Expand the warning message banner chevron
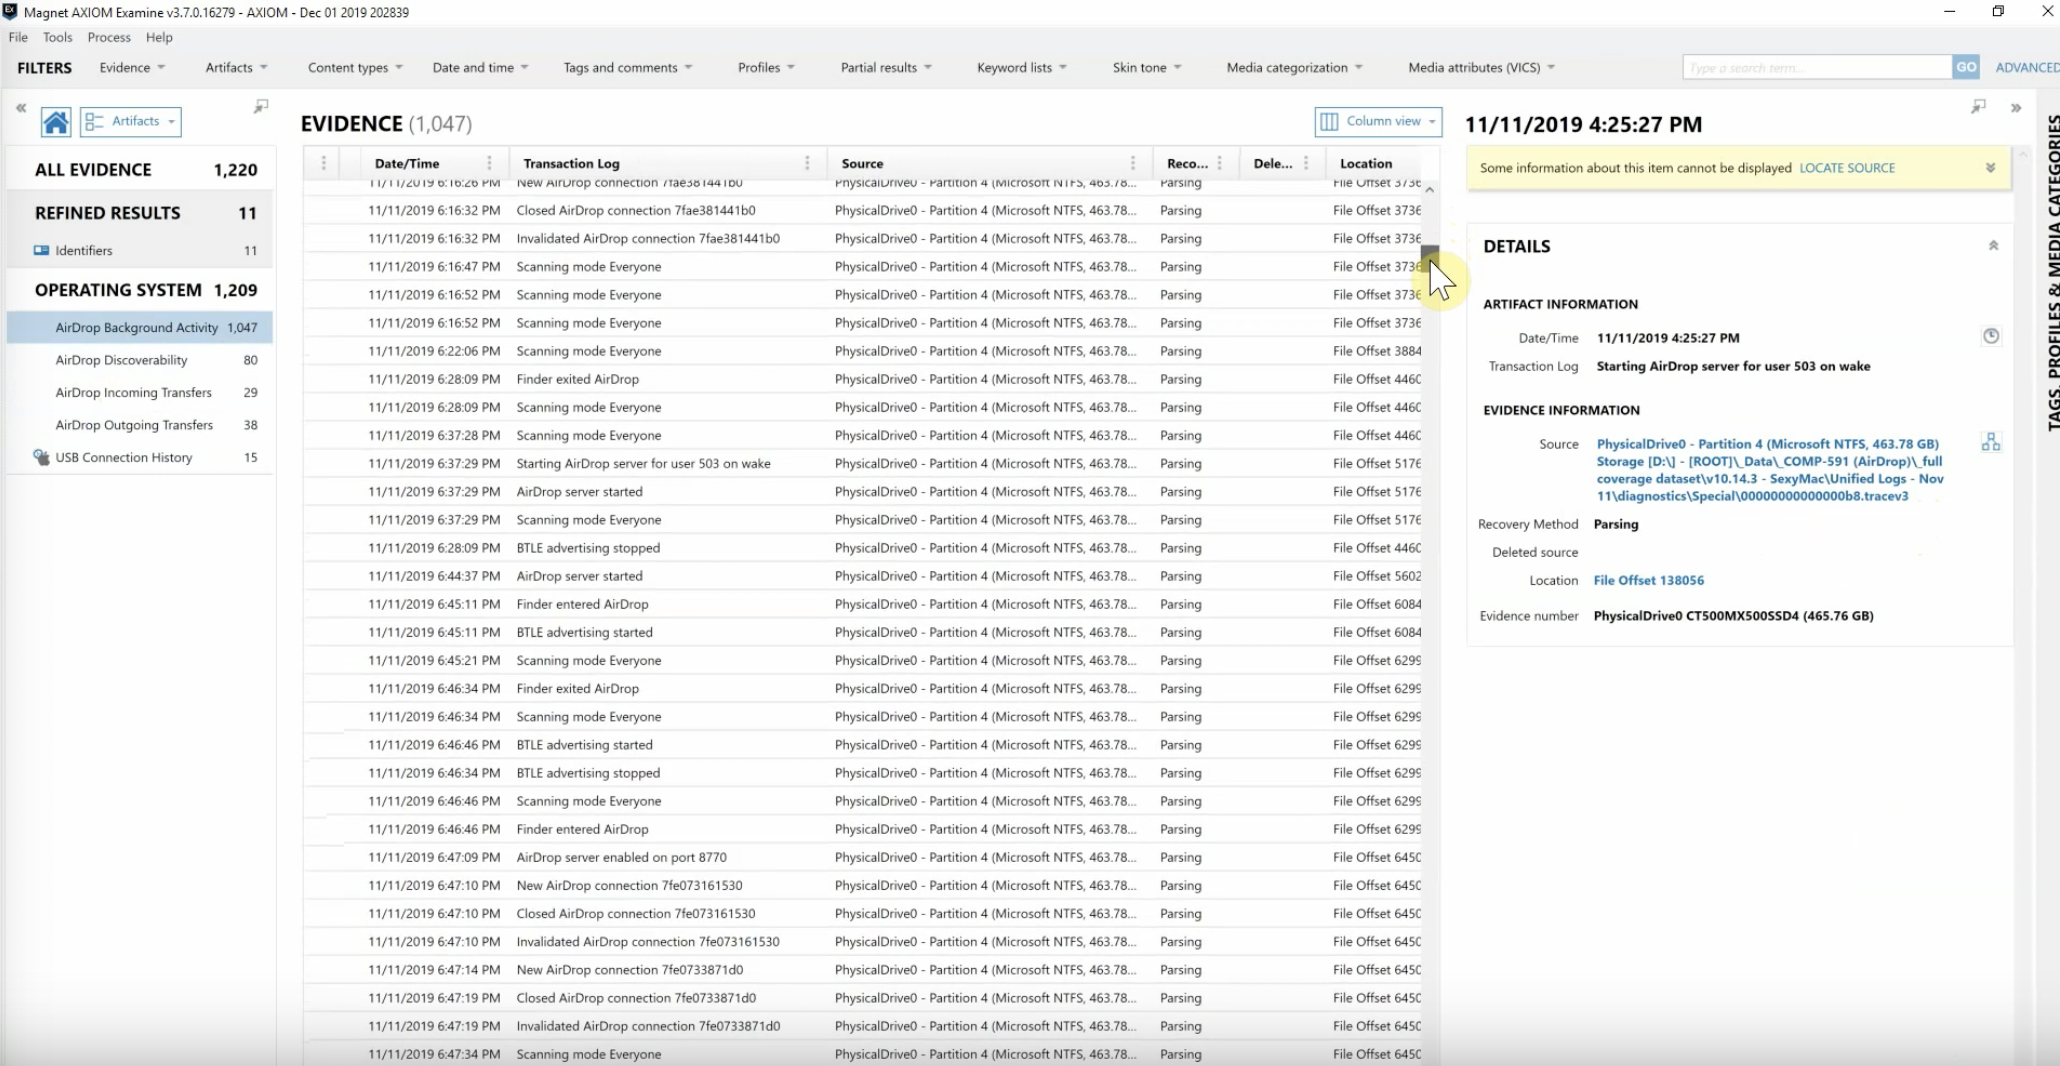 click(1990, 168)
